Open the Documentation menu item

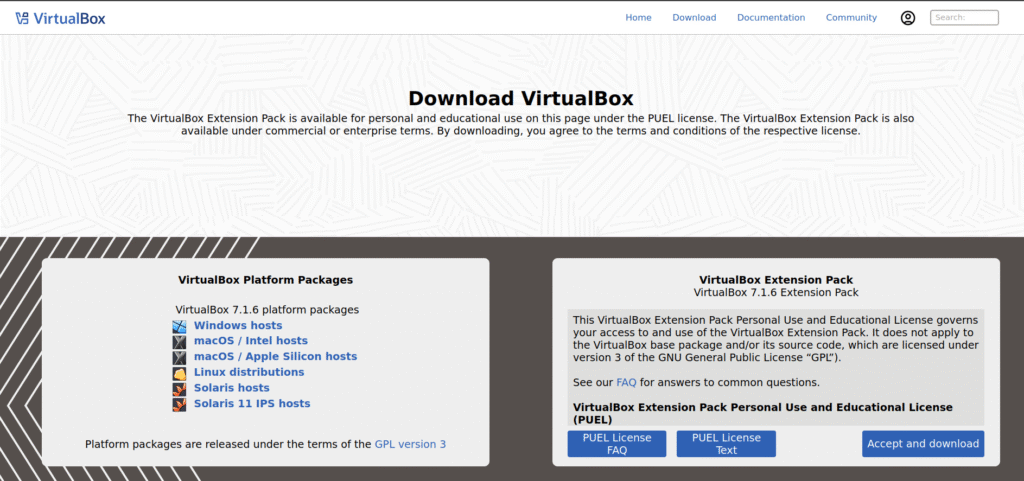pos(771,18)
